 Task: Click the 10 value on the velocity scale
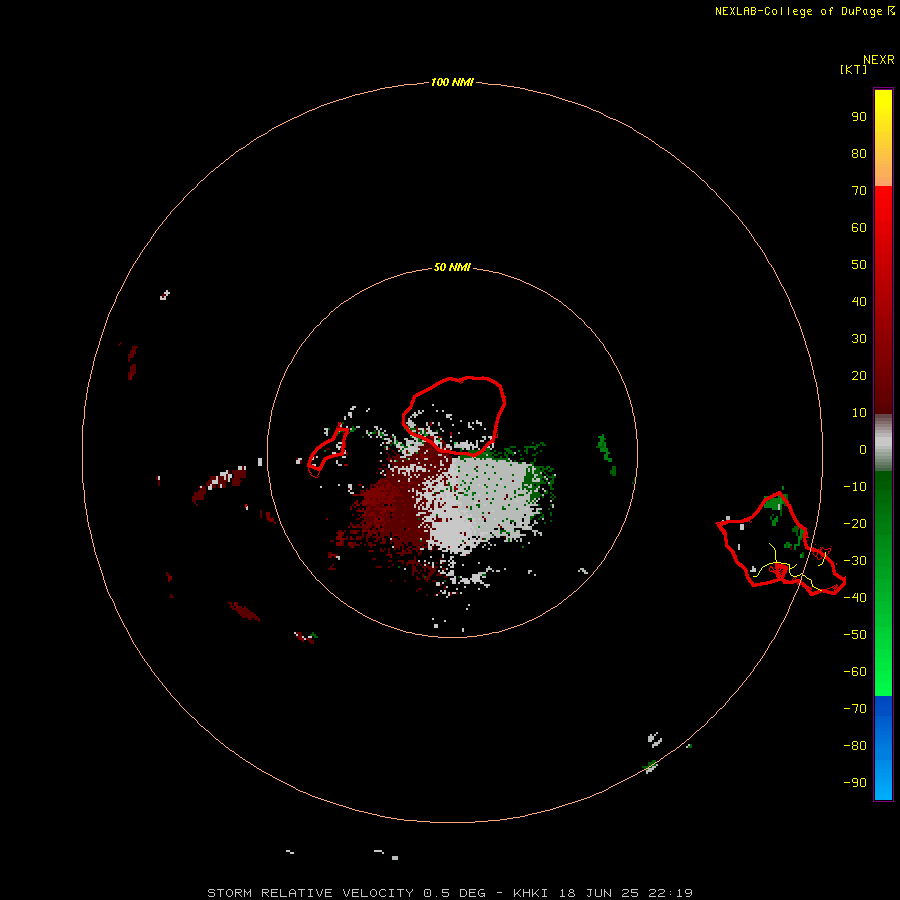pyautogui.click(x=859, y=413)
